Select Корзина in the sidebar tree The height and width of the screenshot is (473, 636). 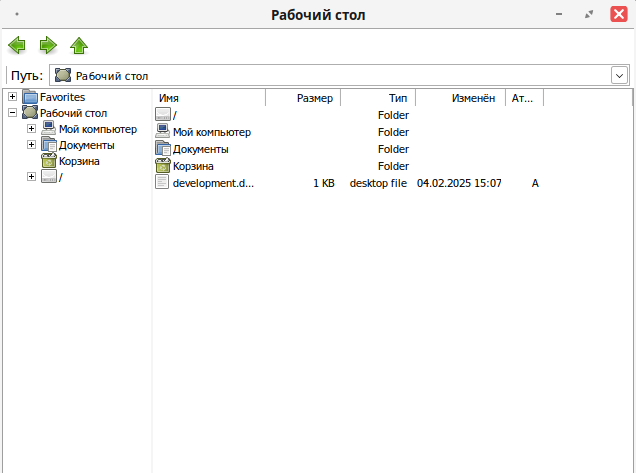(79, 161)
